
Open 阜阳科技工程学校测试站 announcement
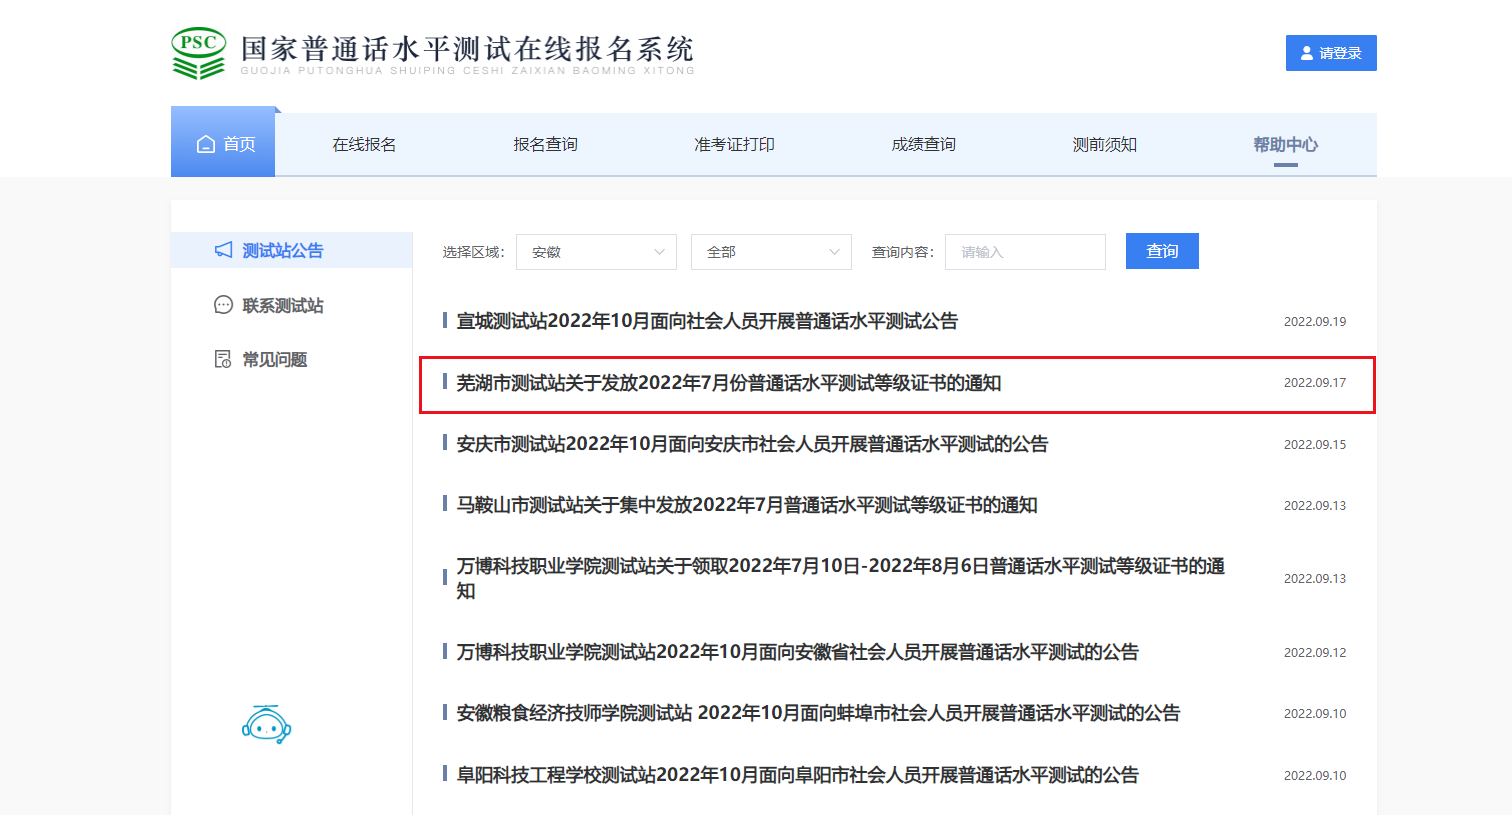point(797,775)
